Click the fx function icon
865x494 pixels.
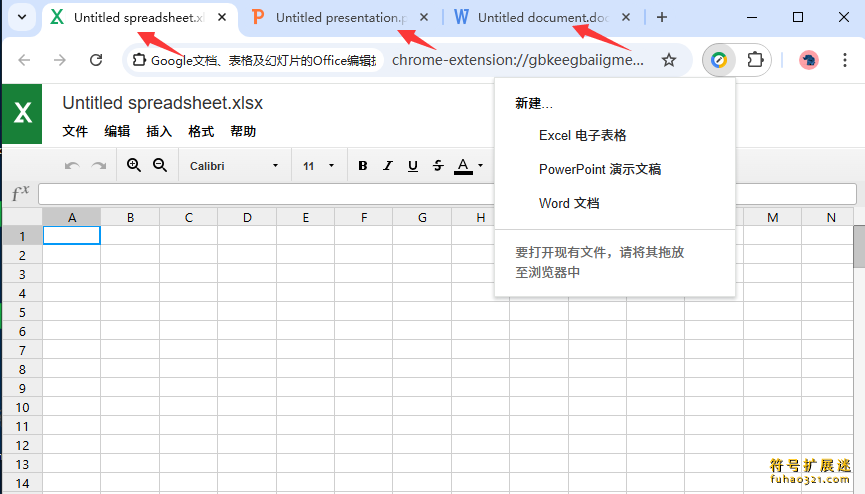pos(20,194)
